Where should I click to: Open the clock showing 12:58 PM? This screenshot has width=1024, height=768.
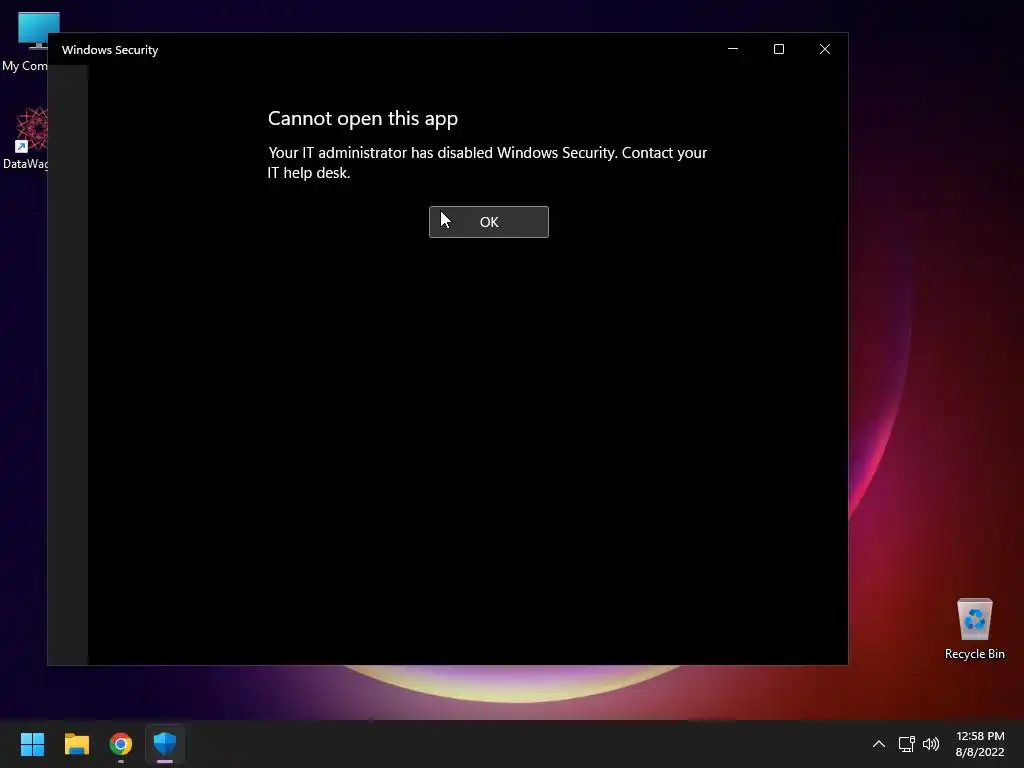pyautogui.click(x=980, y=744)
